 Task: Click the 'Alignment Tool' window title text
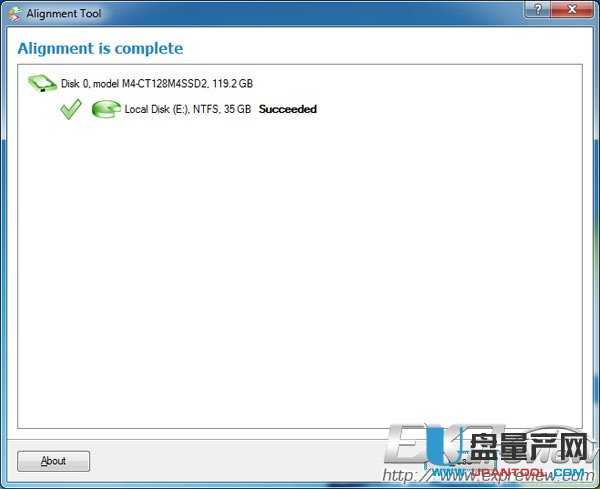click(64, 14)
